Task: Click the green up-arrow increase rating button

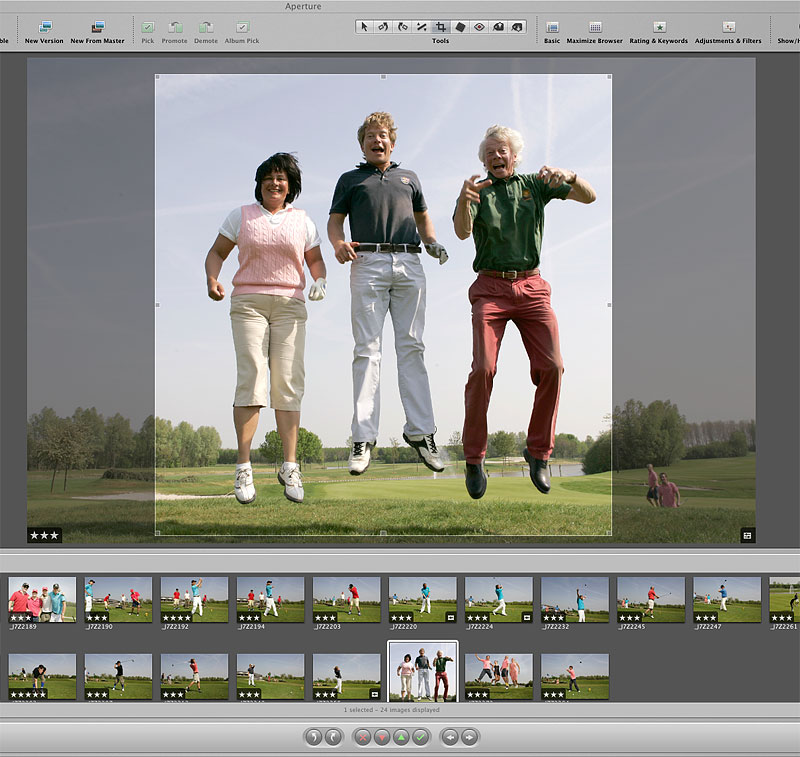Action: (401, 737)
